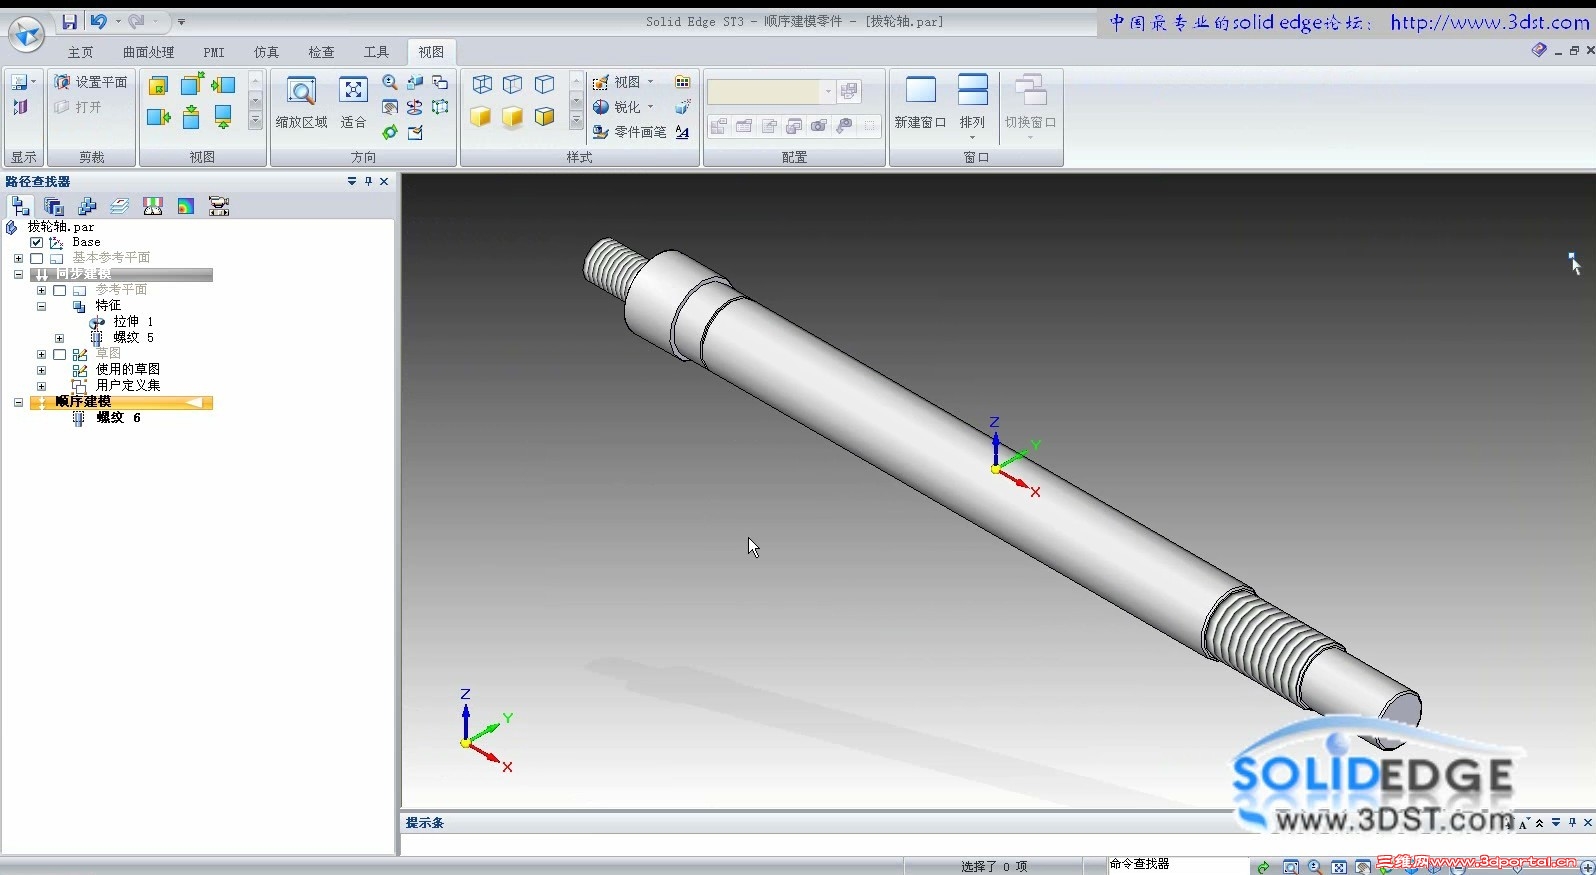This screenshot has height=875, width=1596.
Task: Customize the quick access toolbar arrow
Action: [181, 21]
